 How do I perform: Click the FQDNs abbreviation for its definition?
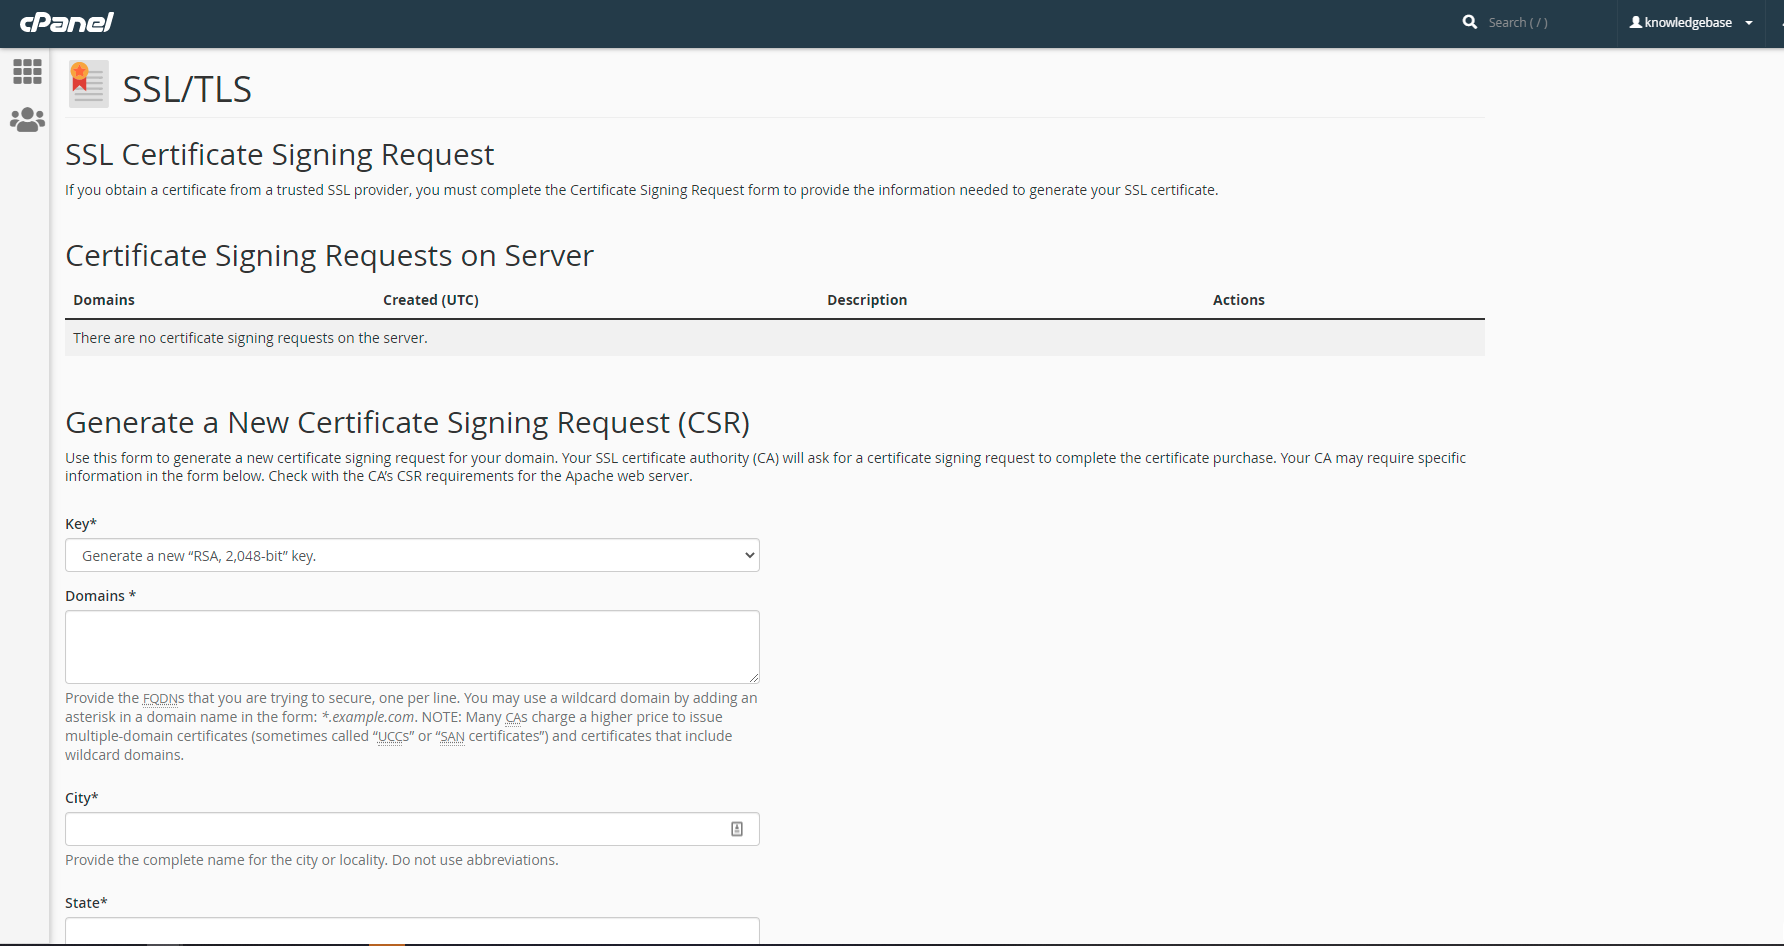162,698
